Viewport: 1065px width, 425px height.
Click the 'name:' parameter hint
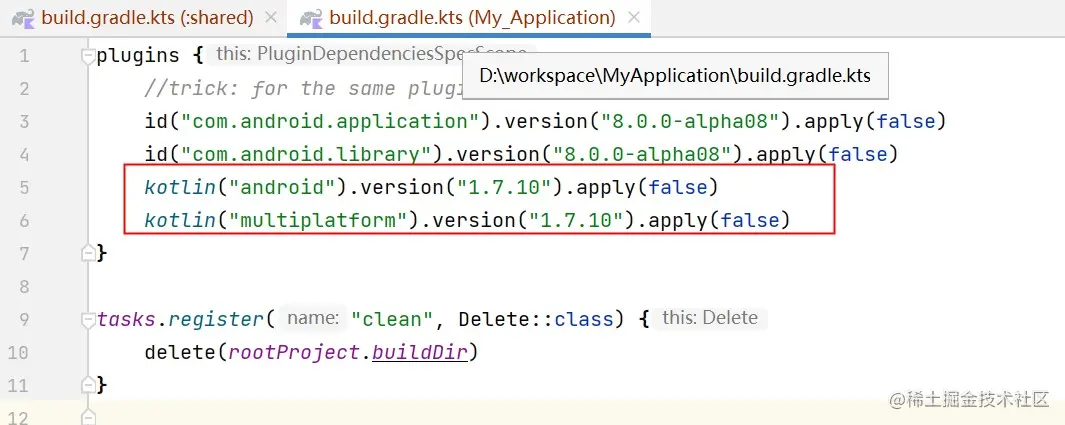click(312, 318)
